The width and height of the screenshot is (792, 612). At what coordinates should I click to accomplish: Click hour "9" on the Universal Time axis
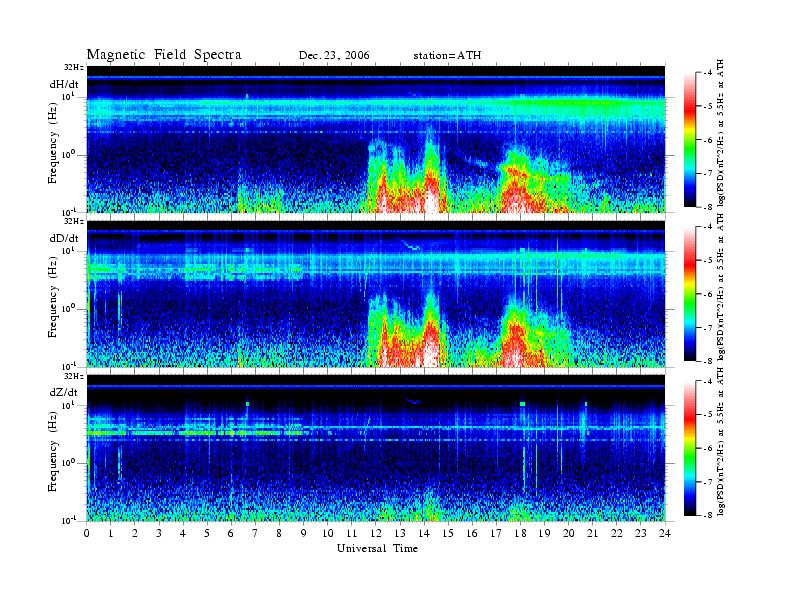(304, 533)
